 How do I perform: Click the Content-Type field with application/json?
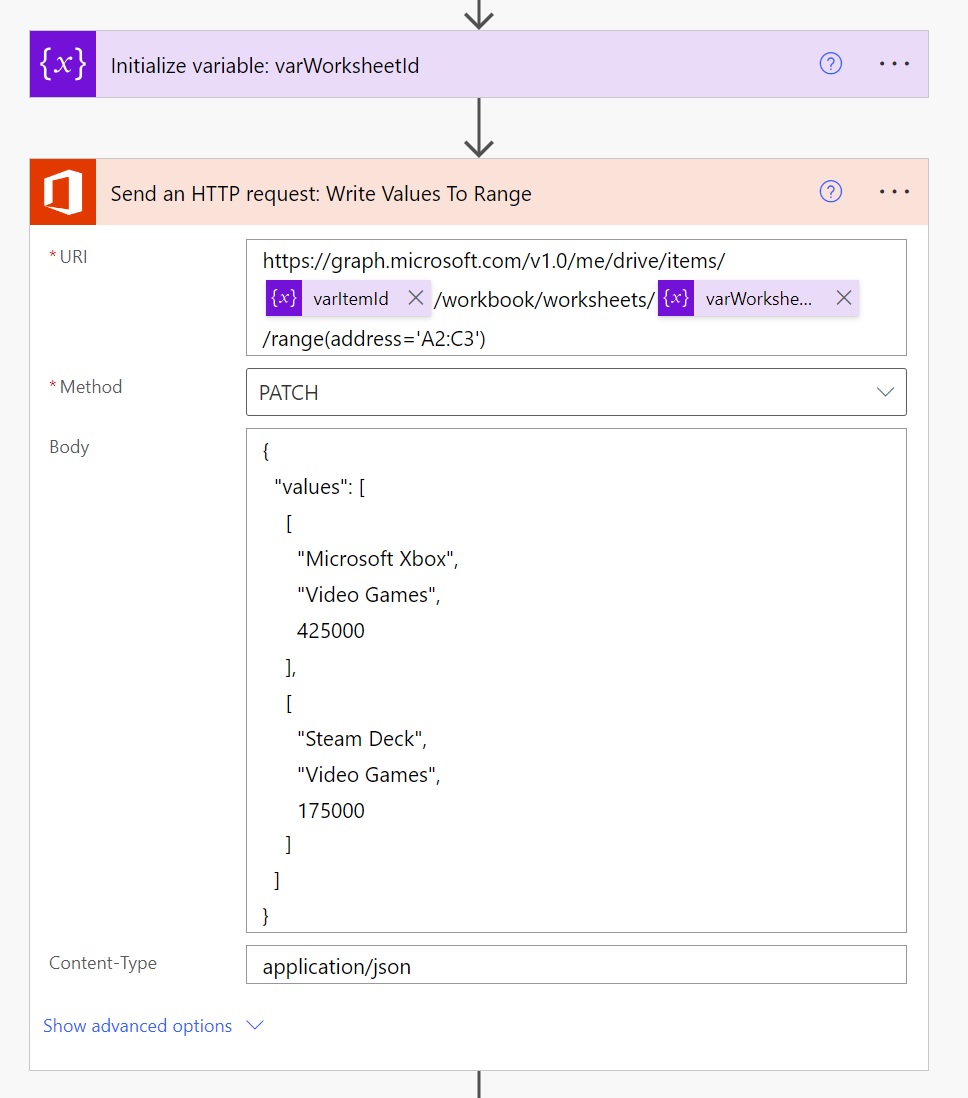[576, 966]
